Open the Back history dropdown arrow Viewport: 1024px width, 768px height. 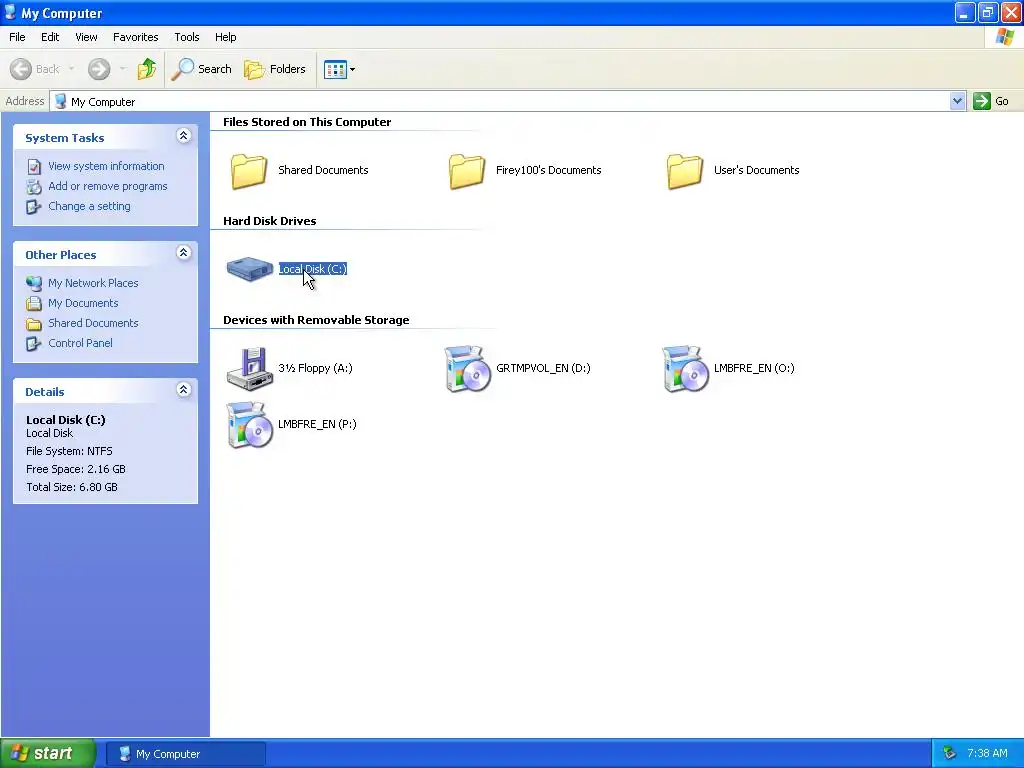(x=71, y=69)
